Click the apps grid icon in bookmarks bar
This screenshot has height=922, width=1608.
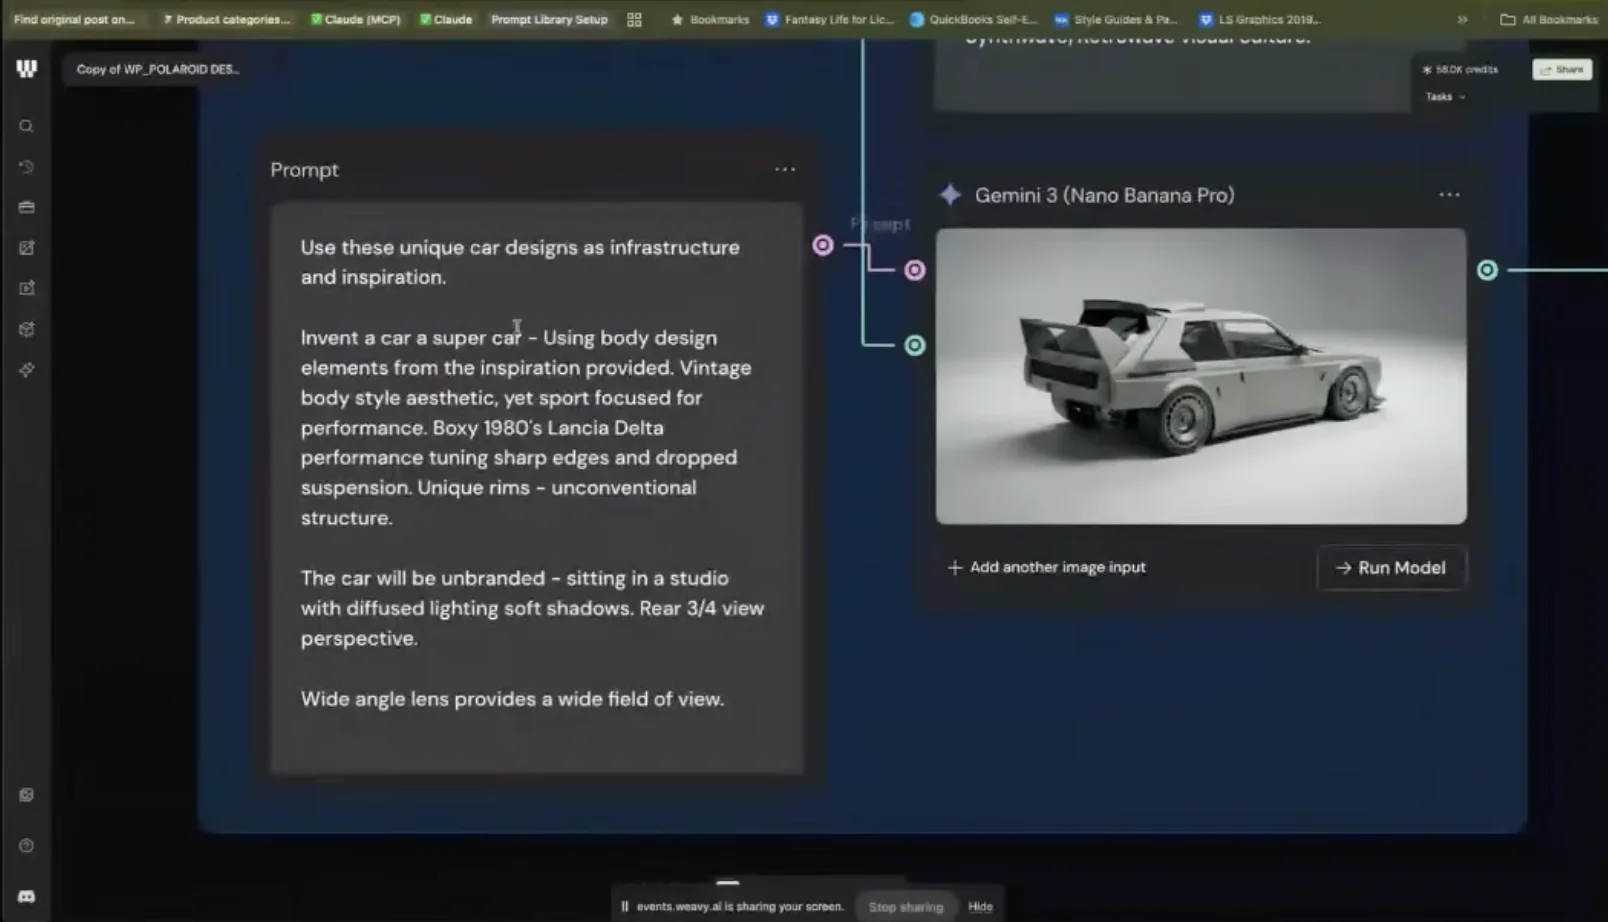(x=634, y=19)
